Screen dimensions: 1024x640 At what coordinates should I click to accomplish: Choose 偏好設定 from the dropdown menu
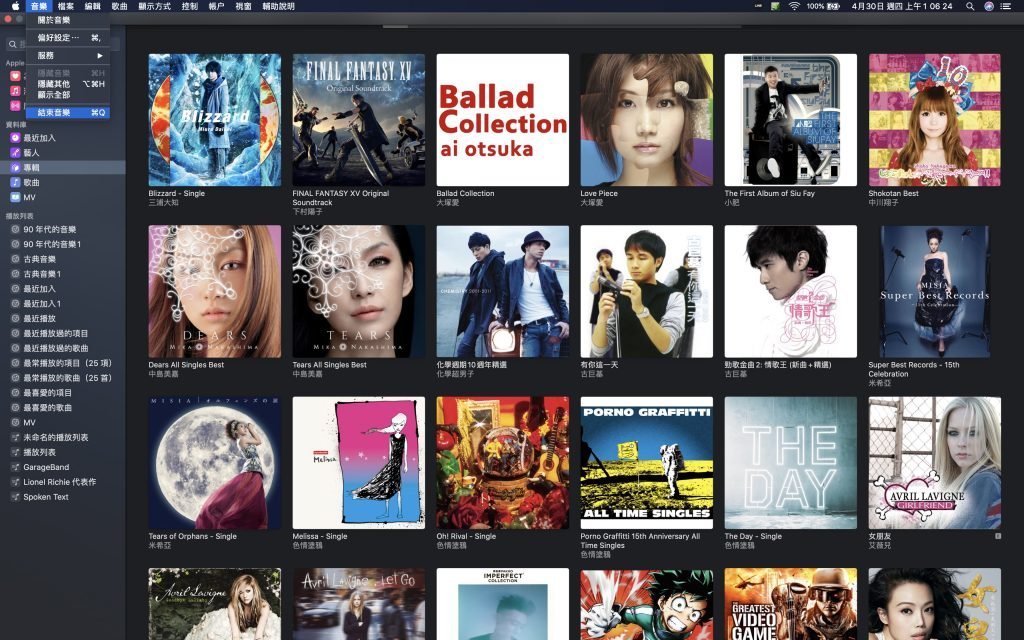coord(68,37)
